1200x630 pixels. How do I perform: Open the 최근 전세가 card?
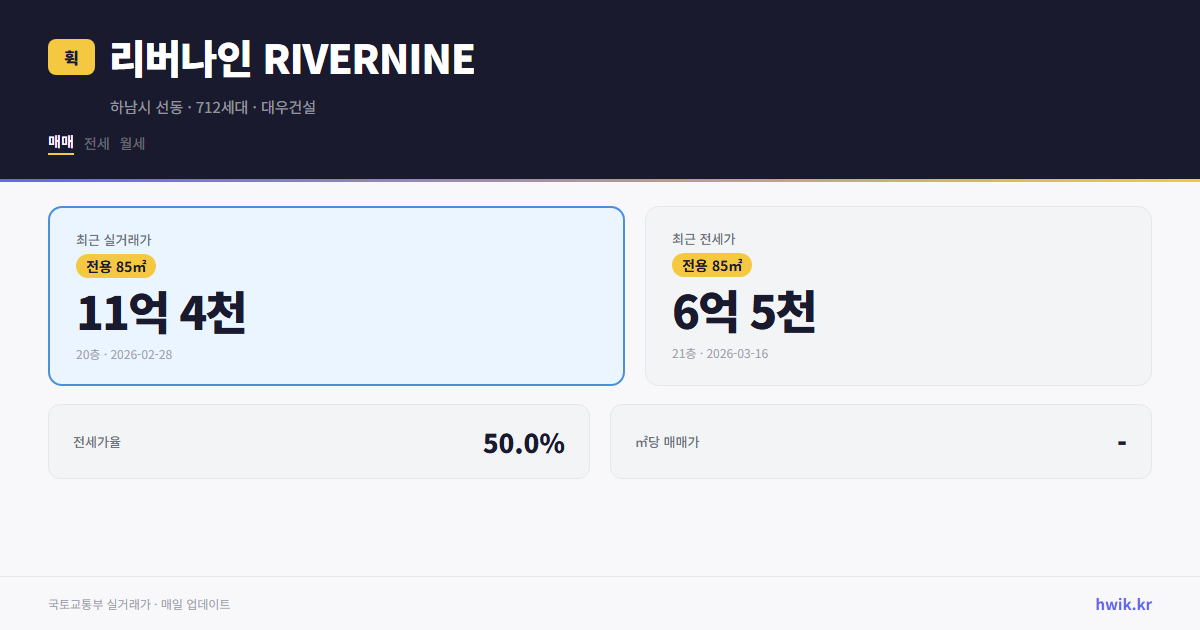(898, 295)
